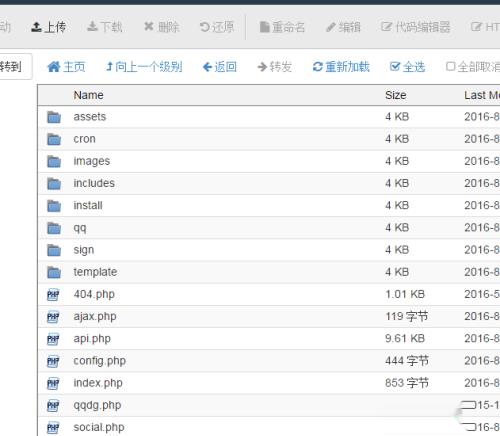Click the ajax.php file icon
Image resolution: width=500 pixels, height=436 pixels.
(x=53, y=317)
